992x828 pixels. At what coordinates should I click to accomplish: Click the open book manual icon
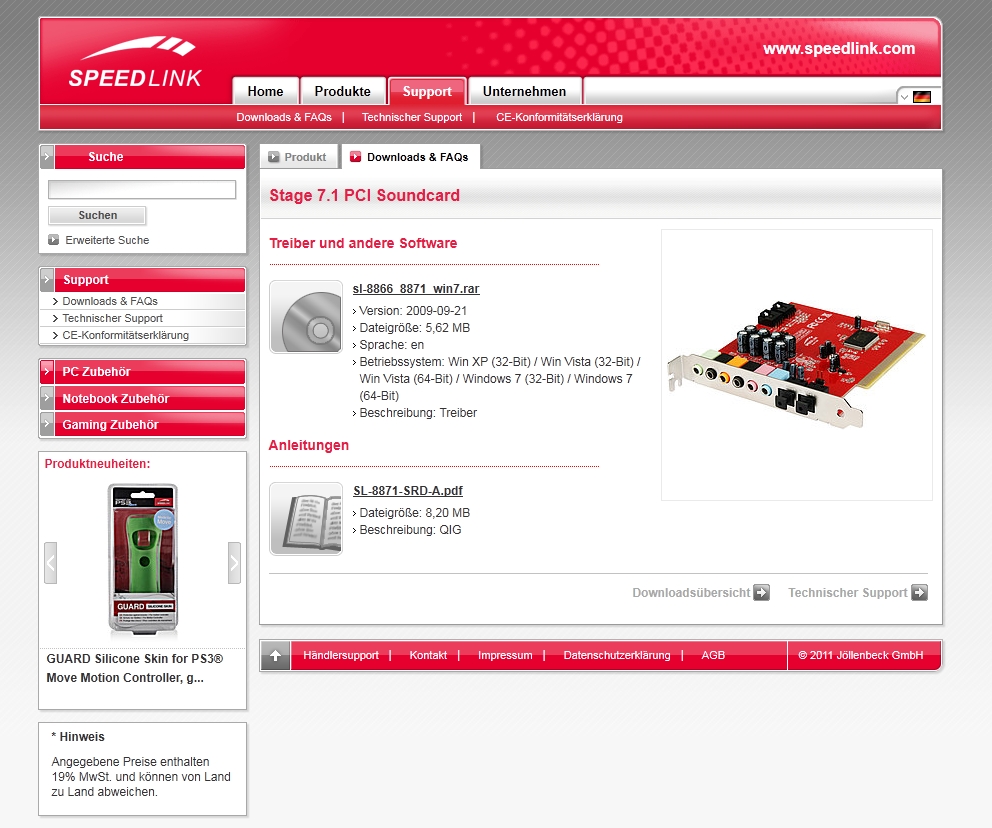[306, 519]
